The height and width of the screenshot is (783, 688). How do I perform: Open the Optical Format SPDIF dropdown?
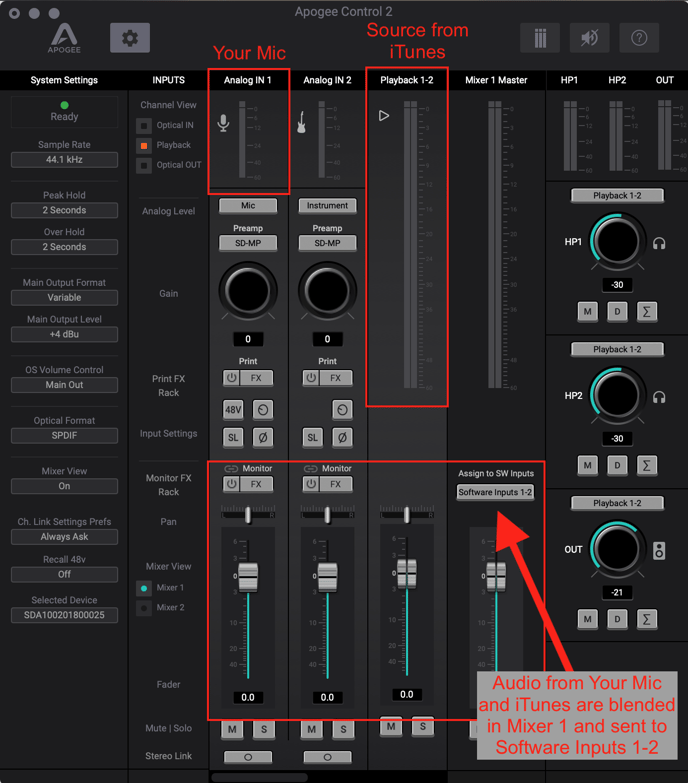click(64, 435)
